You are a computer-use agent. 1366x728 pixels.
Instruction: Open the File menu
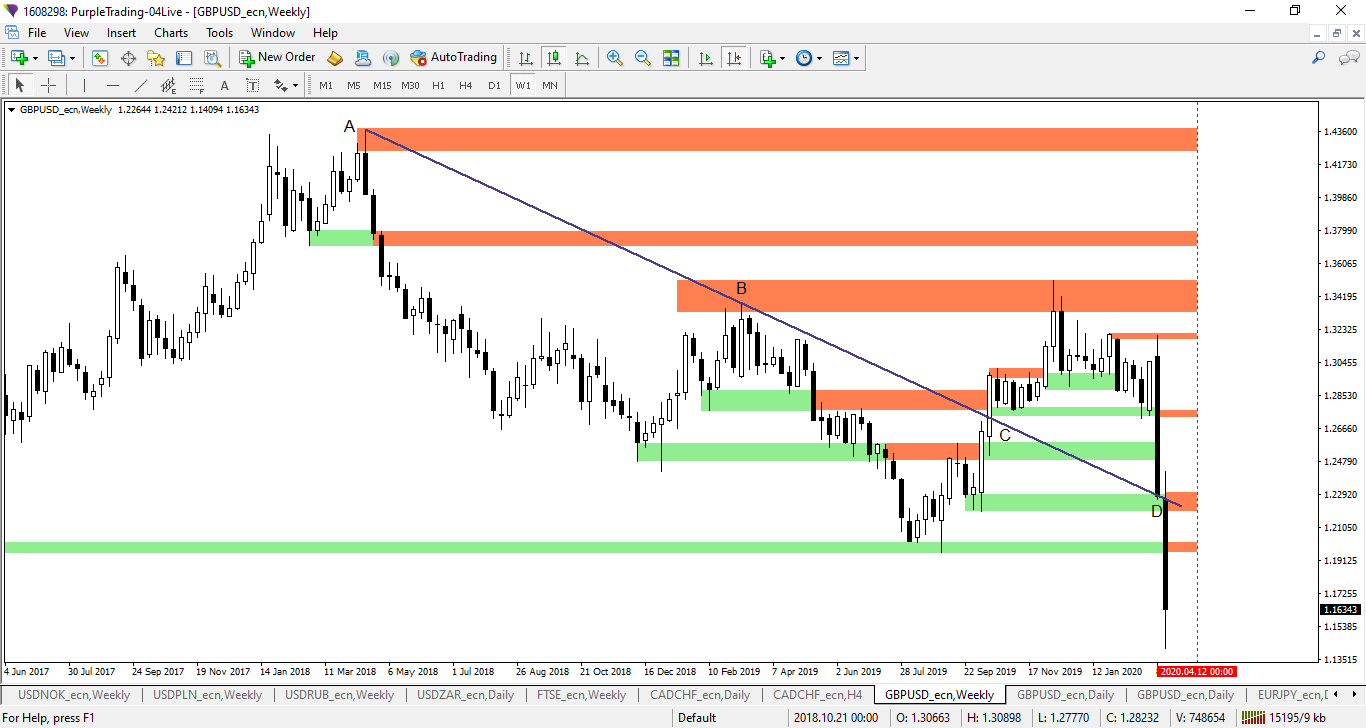coord(36,33)
